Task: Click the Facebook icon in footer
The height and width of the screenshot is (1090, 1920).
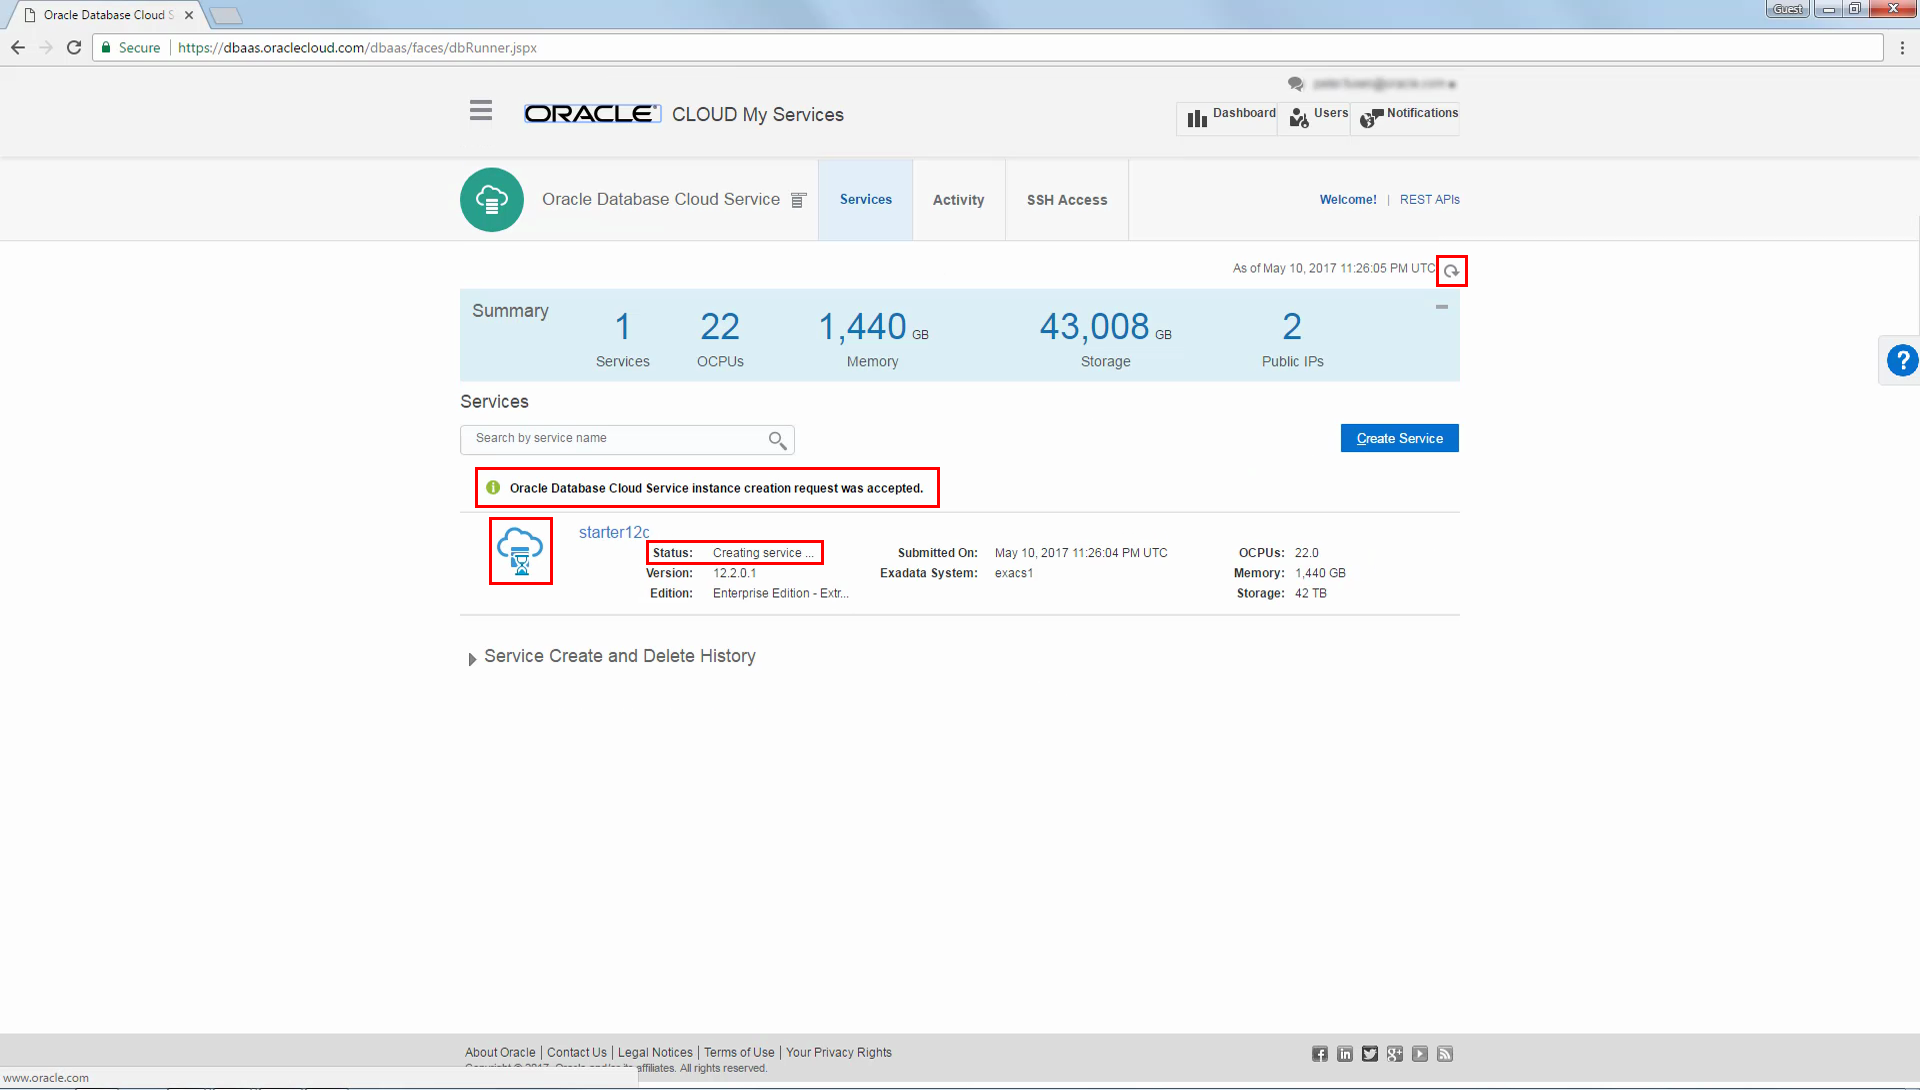Action: (1320, 1054)
